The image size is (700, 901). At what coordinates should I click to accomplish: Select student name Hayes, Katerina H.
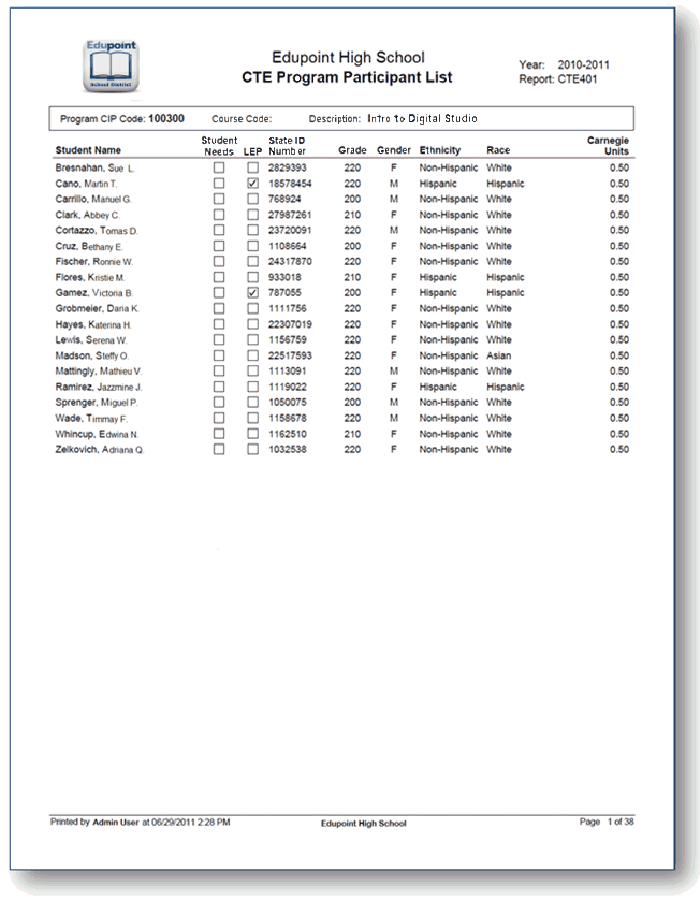click(93, 325)
